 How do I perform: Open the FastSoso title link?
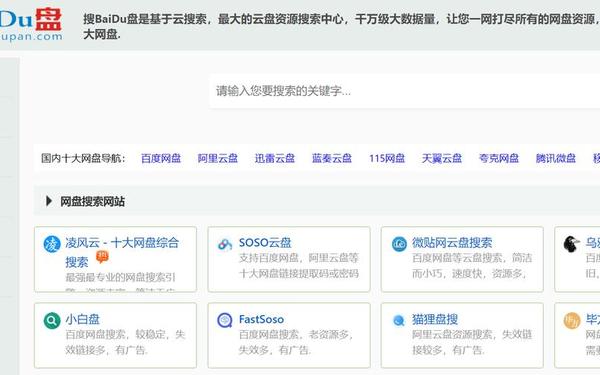point(261,319)
